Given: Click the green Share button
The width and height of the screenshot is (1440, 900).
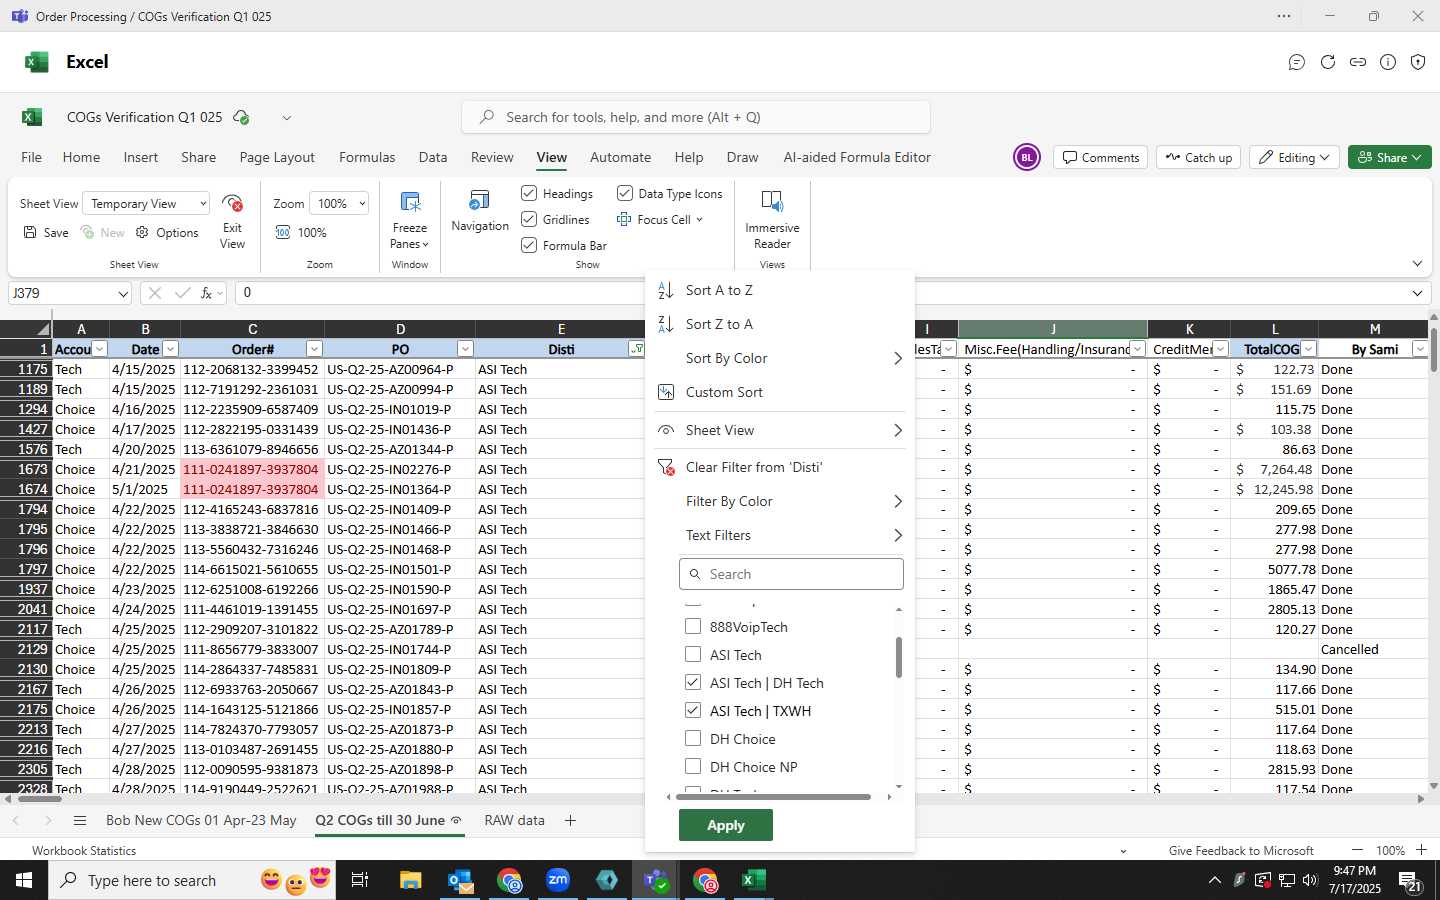Looking at the screenshot, I should pos(1390,157).
